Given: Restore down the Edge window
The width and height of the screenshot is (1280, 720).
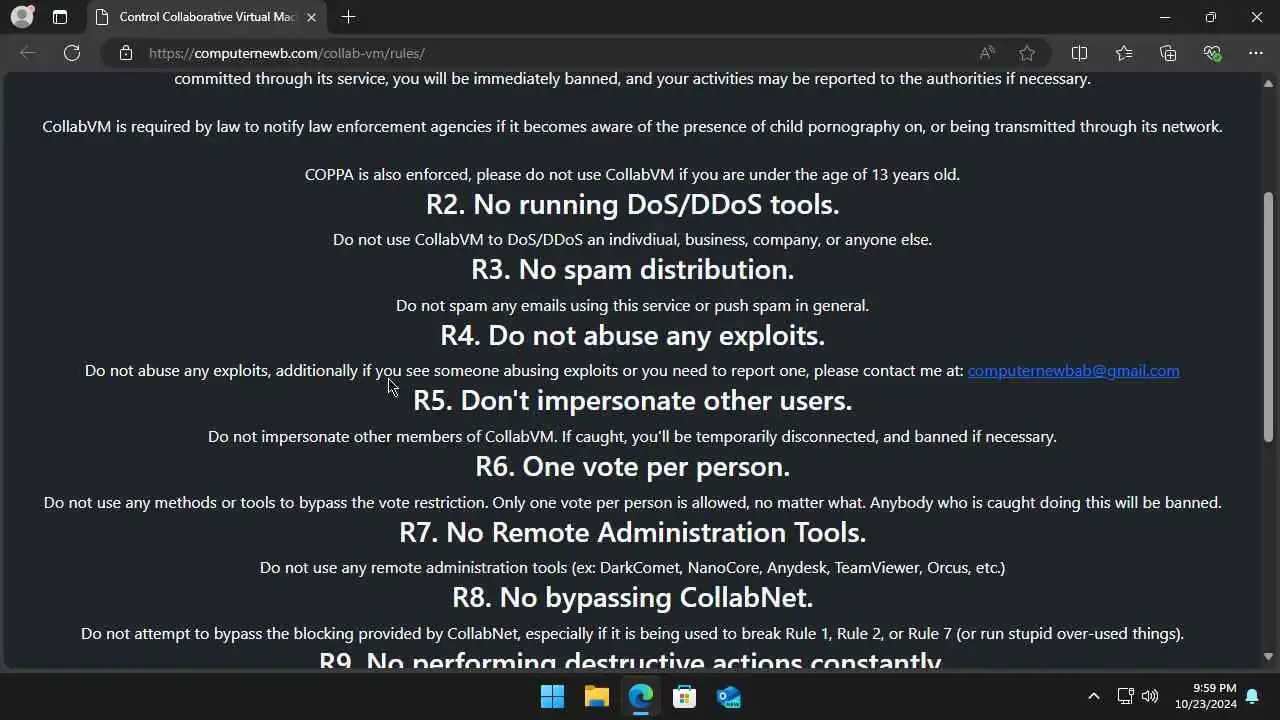Looking at the screenshot, I should click(1211, 17).
